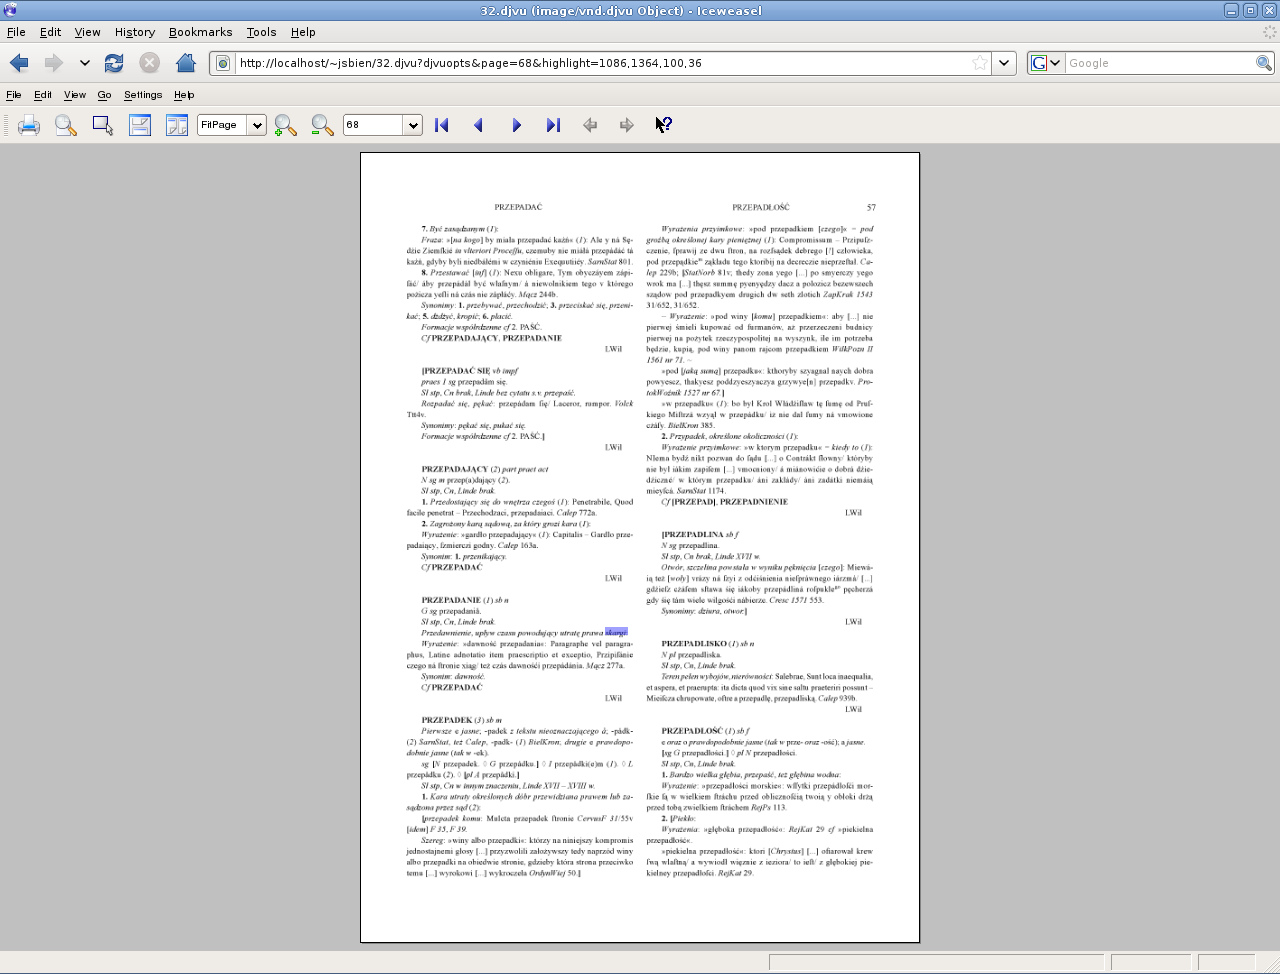Viewport: 1280px width, 974px height.
Task: Click page number 57 in header
Action: 871,208
